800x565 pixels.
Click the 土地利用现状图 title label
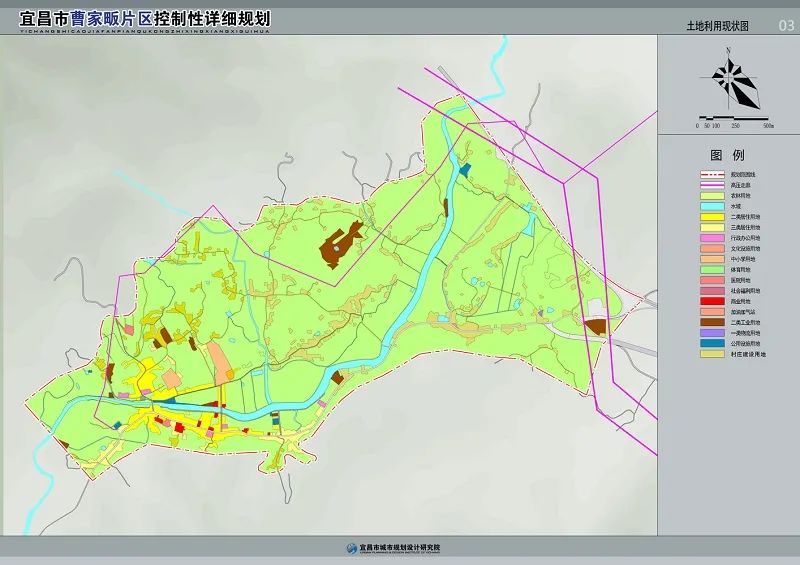coord(717,25)
